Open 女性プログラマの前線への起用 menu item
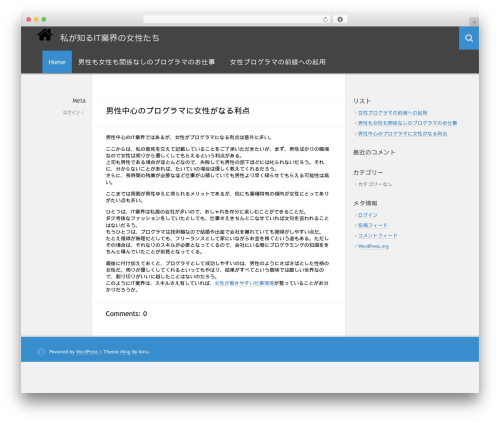 point(277,62)
